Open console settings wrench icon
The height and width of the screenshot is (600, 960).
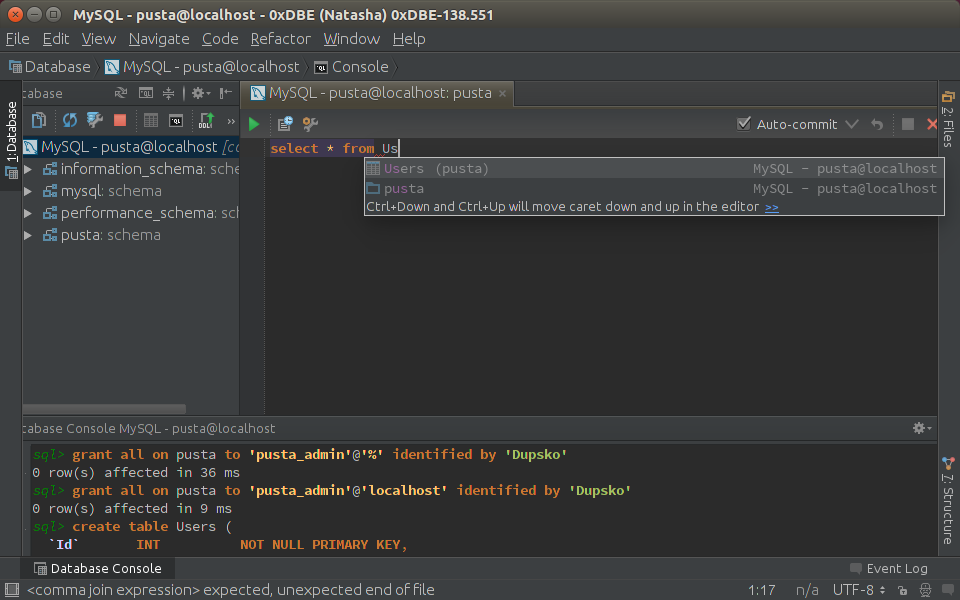[x=310, y=124]
